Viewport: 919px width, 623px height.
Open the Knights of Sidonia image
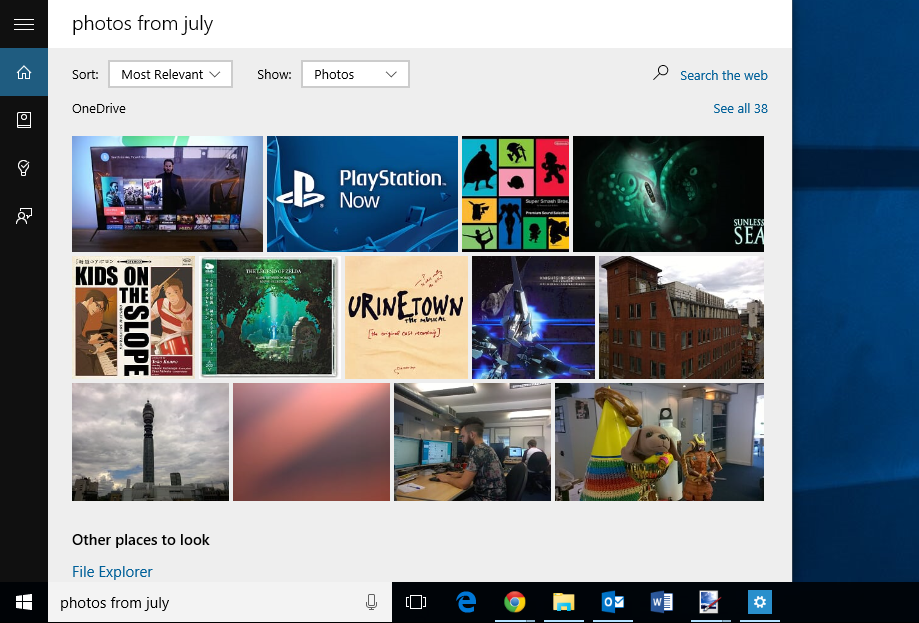pyautogui.click(x=533, y=317)
